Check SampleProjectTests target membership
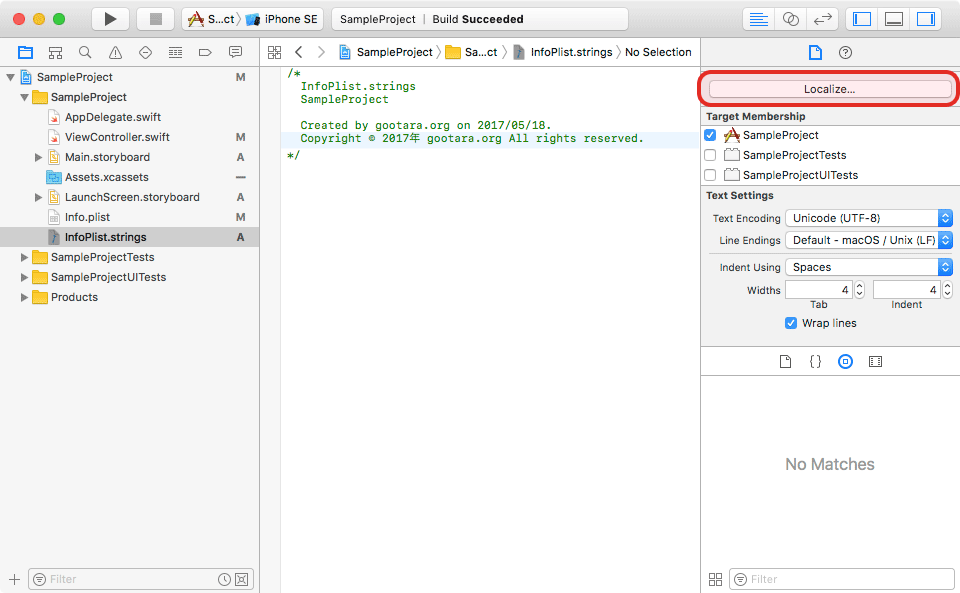This screenshot has width=960, height=593. (x=710, y=155)
